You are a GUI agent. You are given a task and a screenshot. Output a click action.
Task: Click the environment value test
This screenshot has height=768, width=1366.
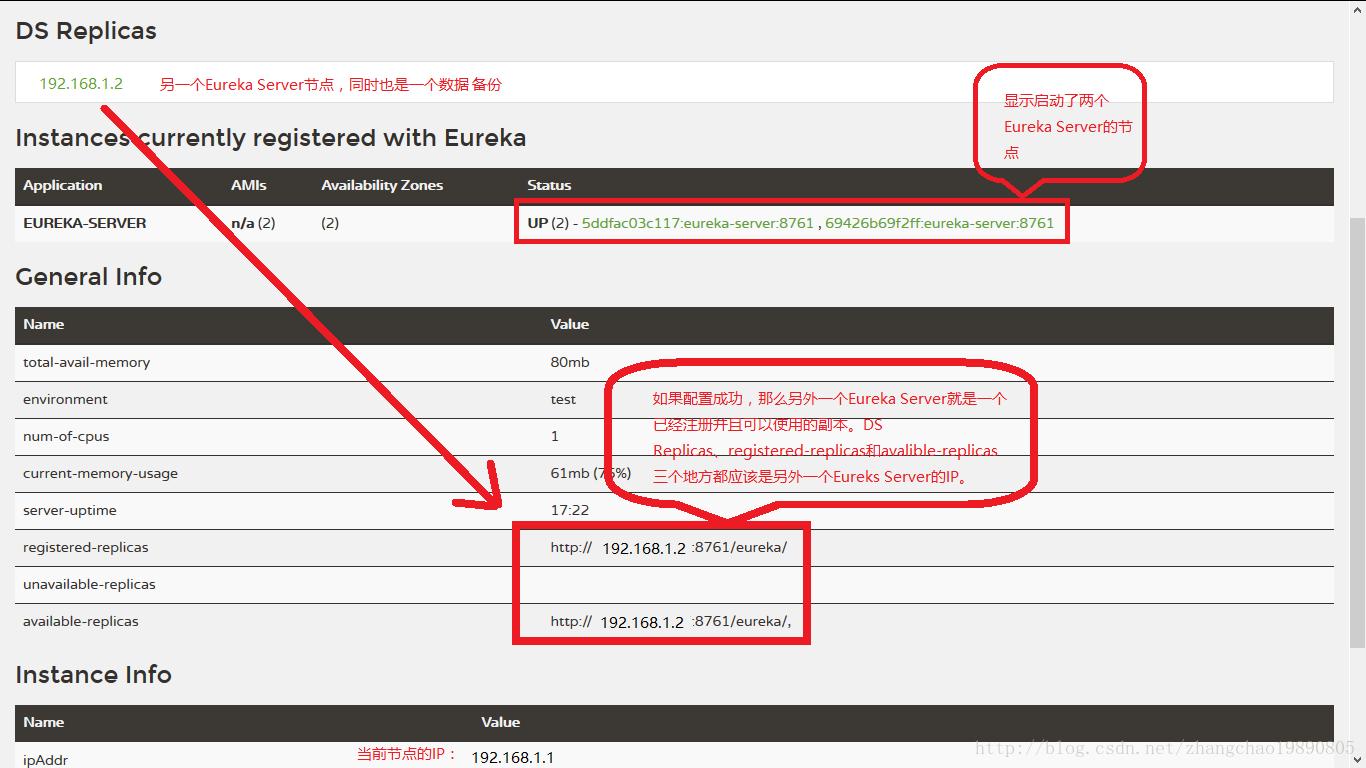click(563, 399)
